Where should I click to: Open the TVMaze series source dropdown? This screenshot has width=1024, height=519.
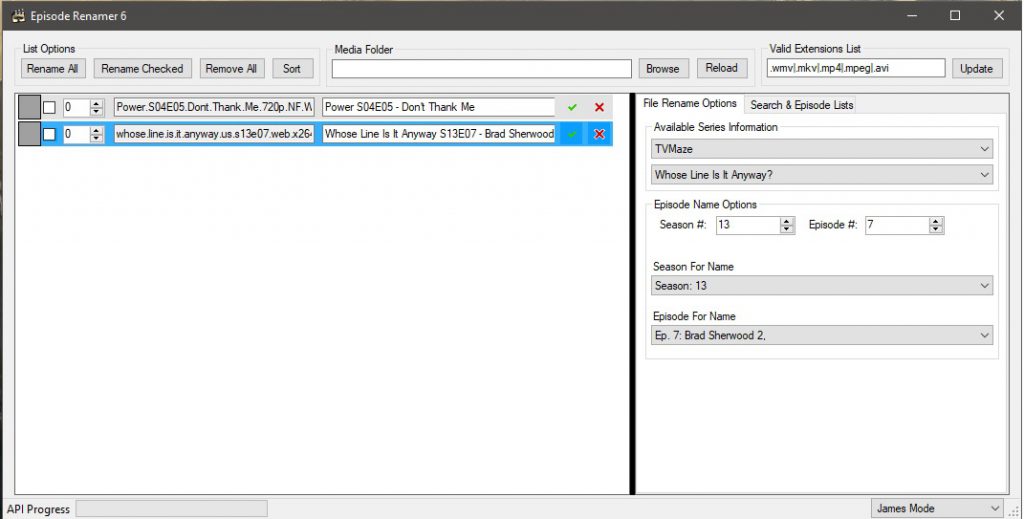[x=821, y=149]
